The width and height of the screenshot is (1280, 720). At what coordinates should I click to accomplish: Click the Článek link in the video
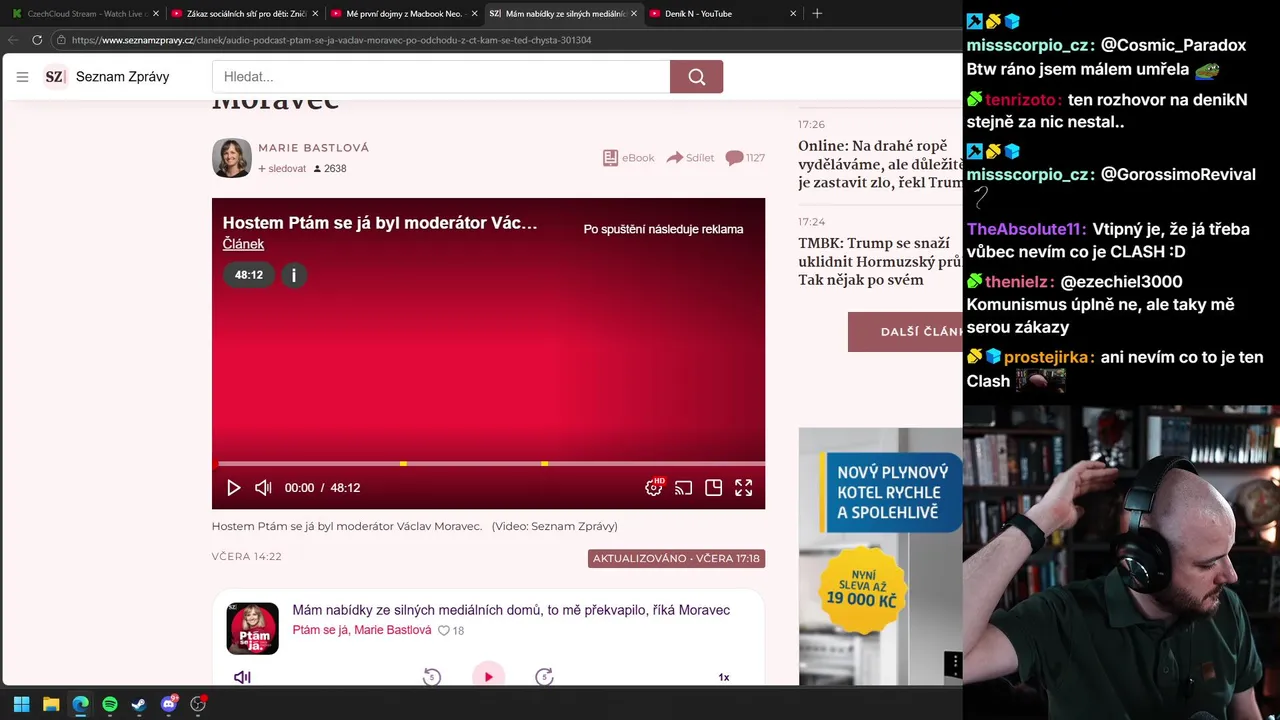click(243, 244)
